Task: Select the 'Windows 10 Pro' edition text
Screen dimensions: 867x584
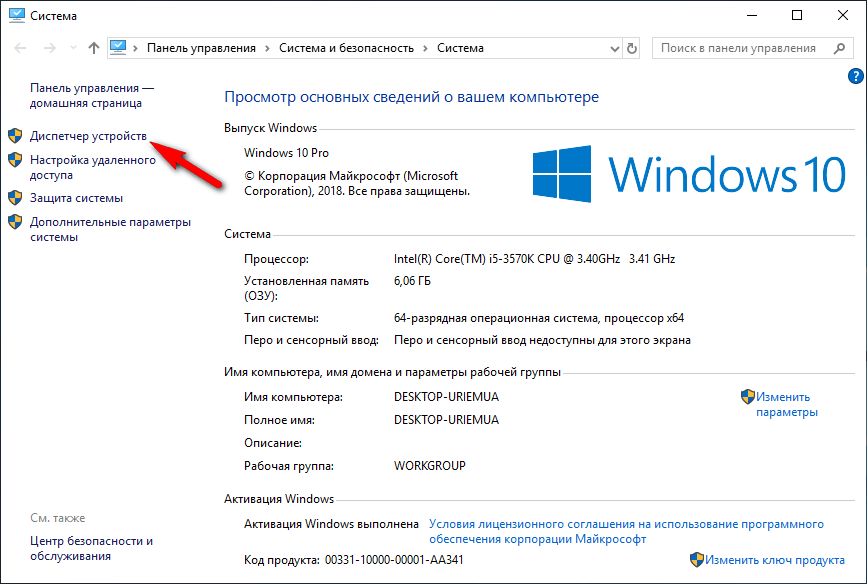Action: pos(286,153)
